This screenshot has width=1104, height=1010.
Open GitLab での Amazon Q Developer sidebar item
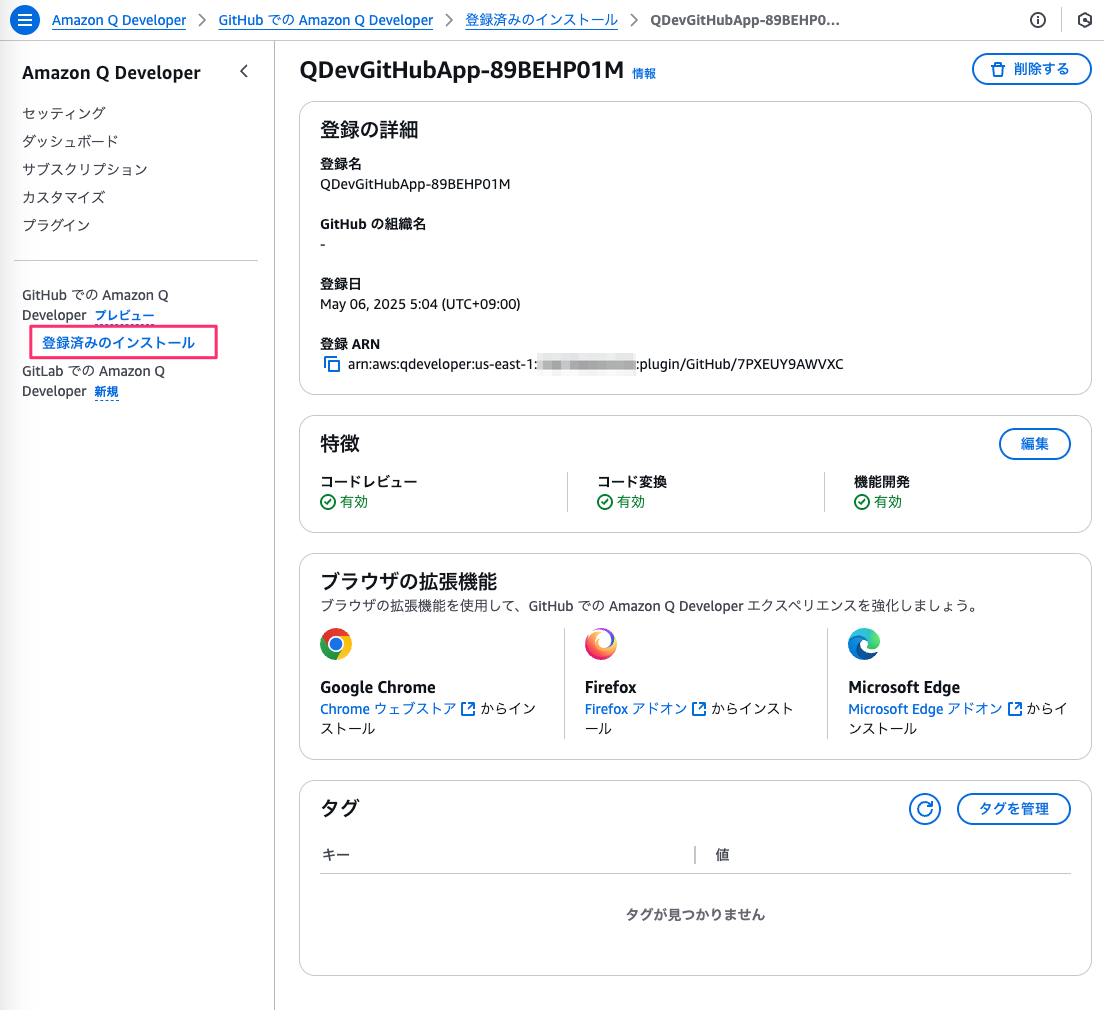click(93, 381)
